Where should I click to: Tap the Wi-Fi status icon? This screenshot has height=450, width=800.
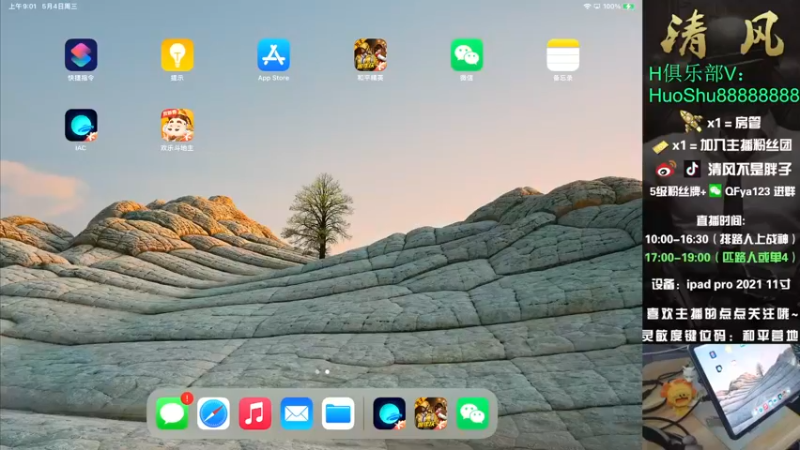point(587,6)
